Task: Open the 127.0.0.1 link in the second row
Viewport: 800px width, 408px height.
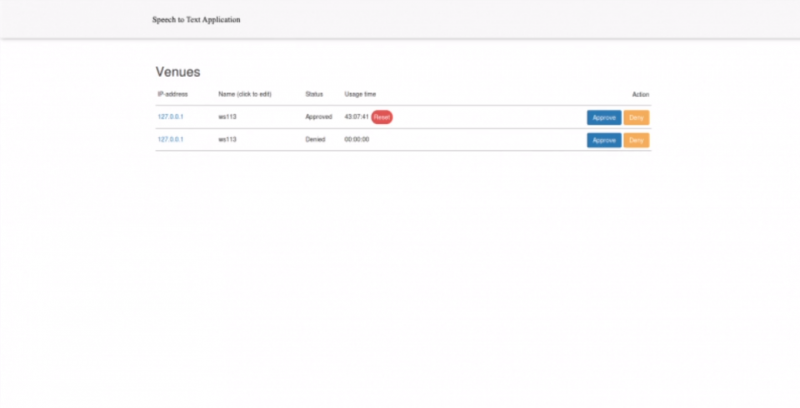Action: [x=170, y=140]
